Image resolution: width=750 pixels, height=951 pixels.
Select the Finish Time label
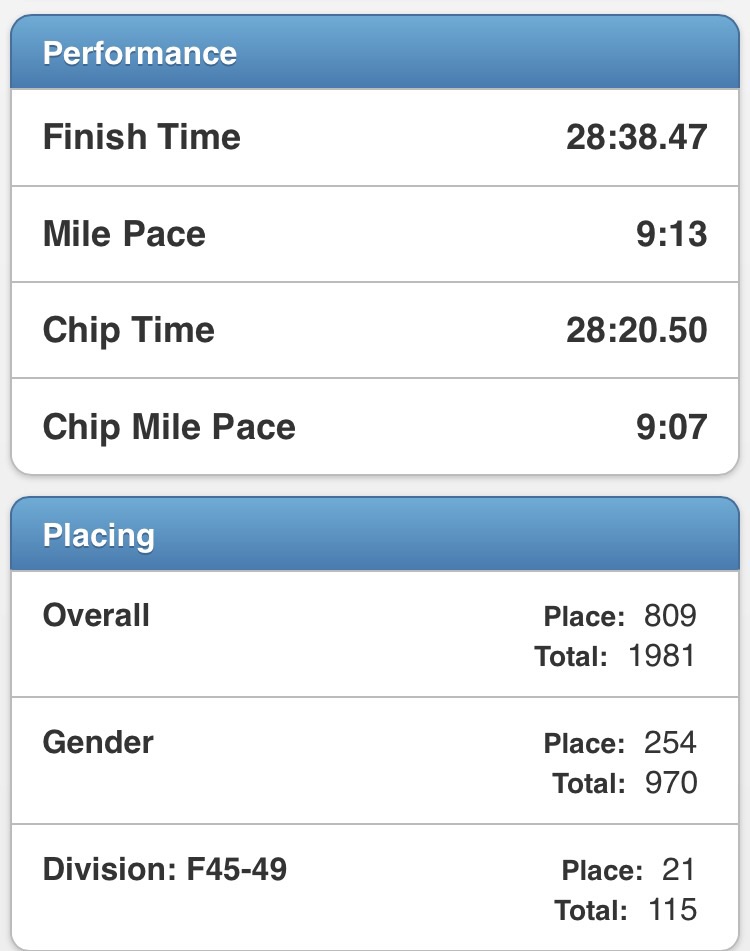pyautogui.click(x=141, y=137)
